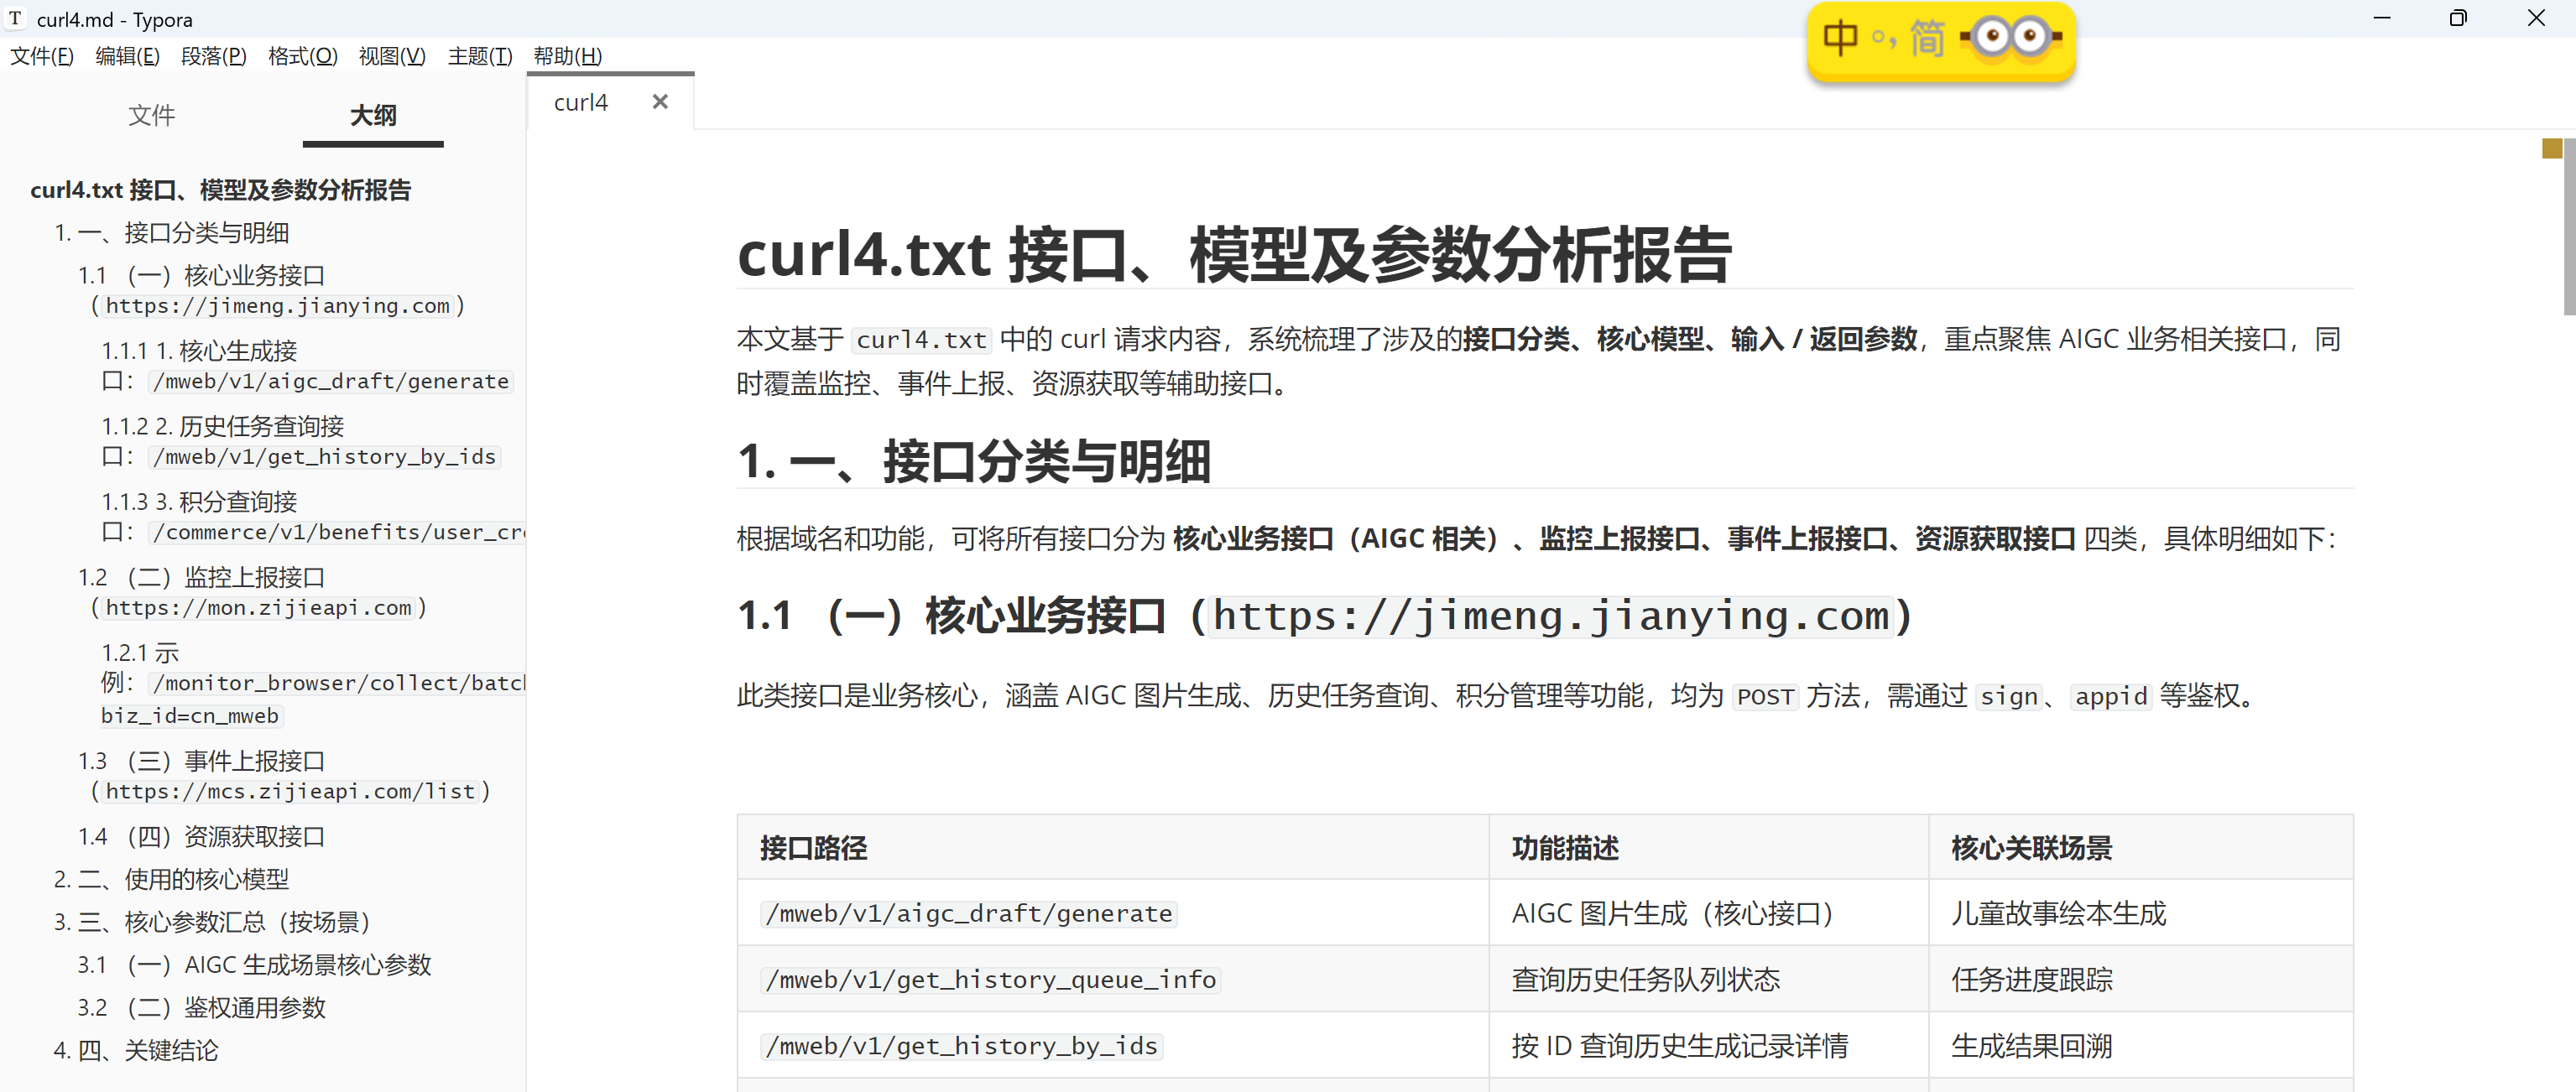Go to outline item 二、使用的核心模型
This screenshot has width=2576, height=1092.
(x=171, y=880)
